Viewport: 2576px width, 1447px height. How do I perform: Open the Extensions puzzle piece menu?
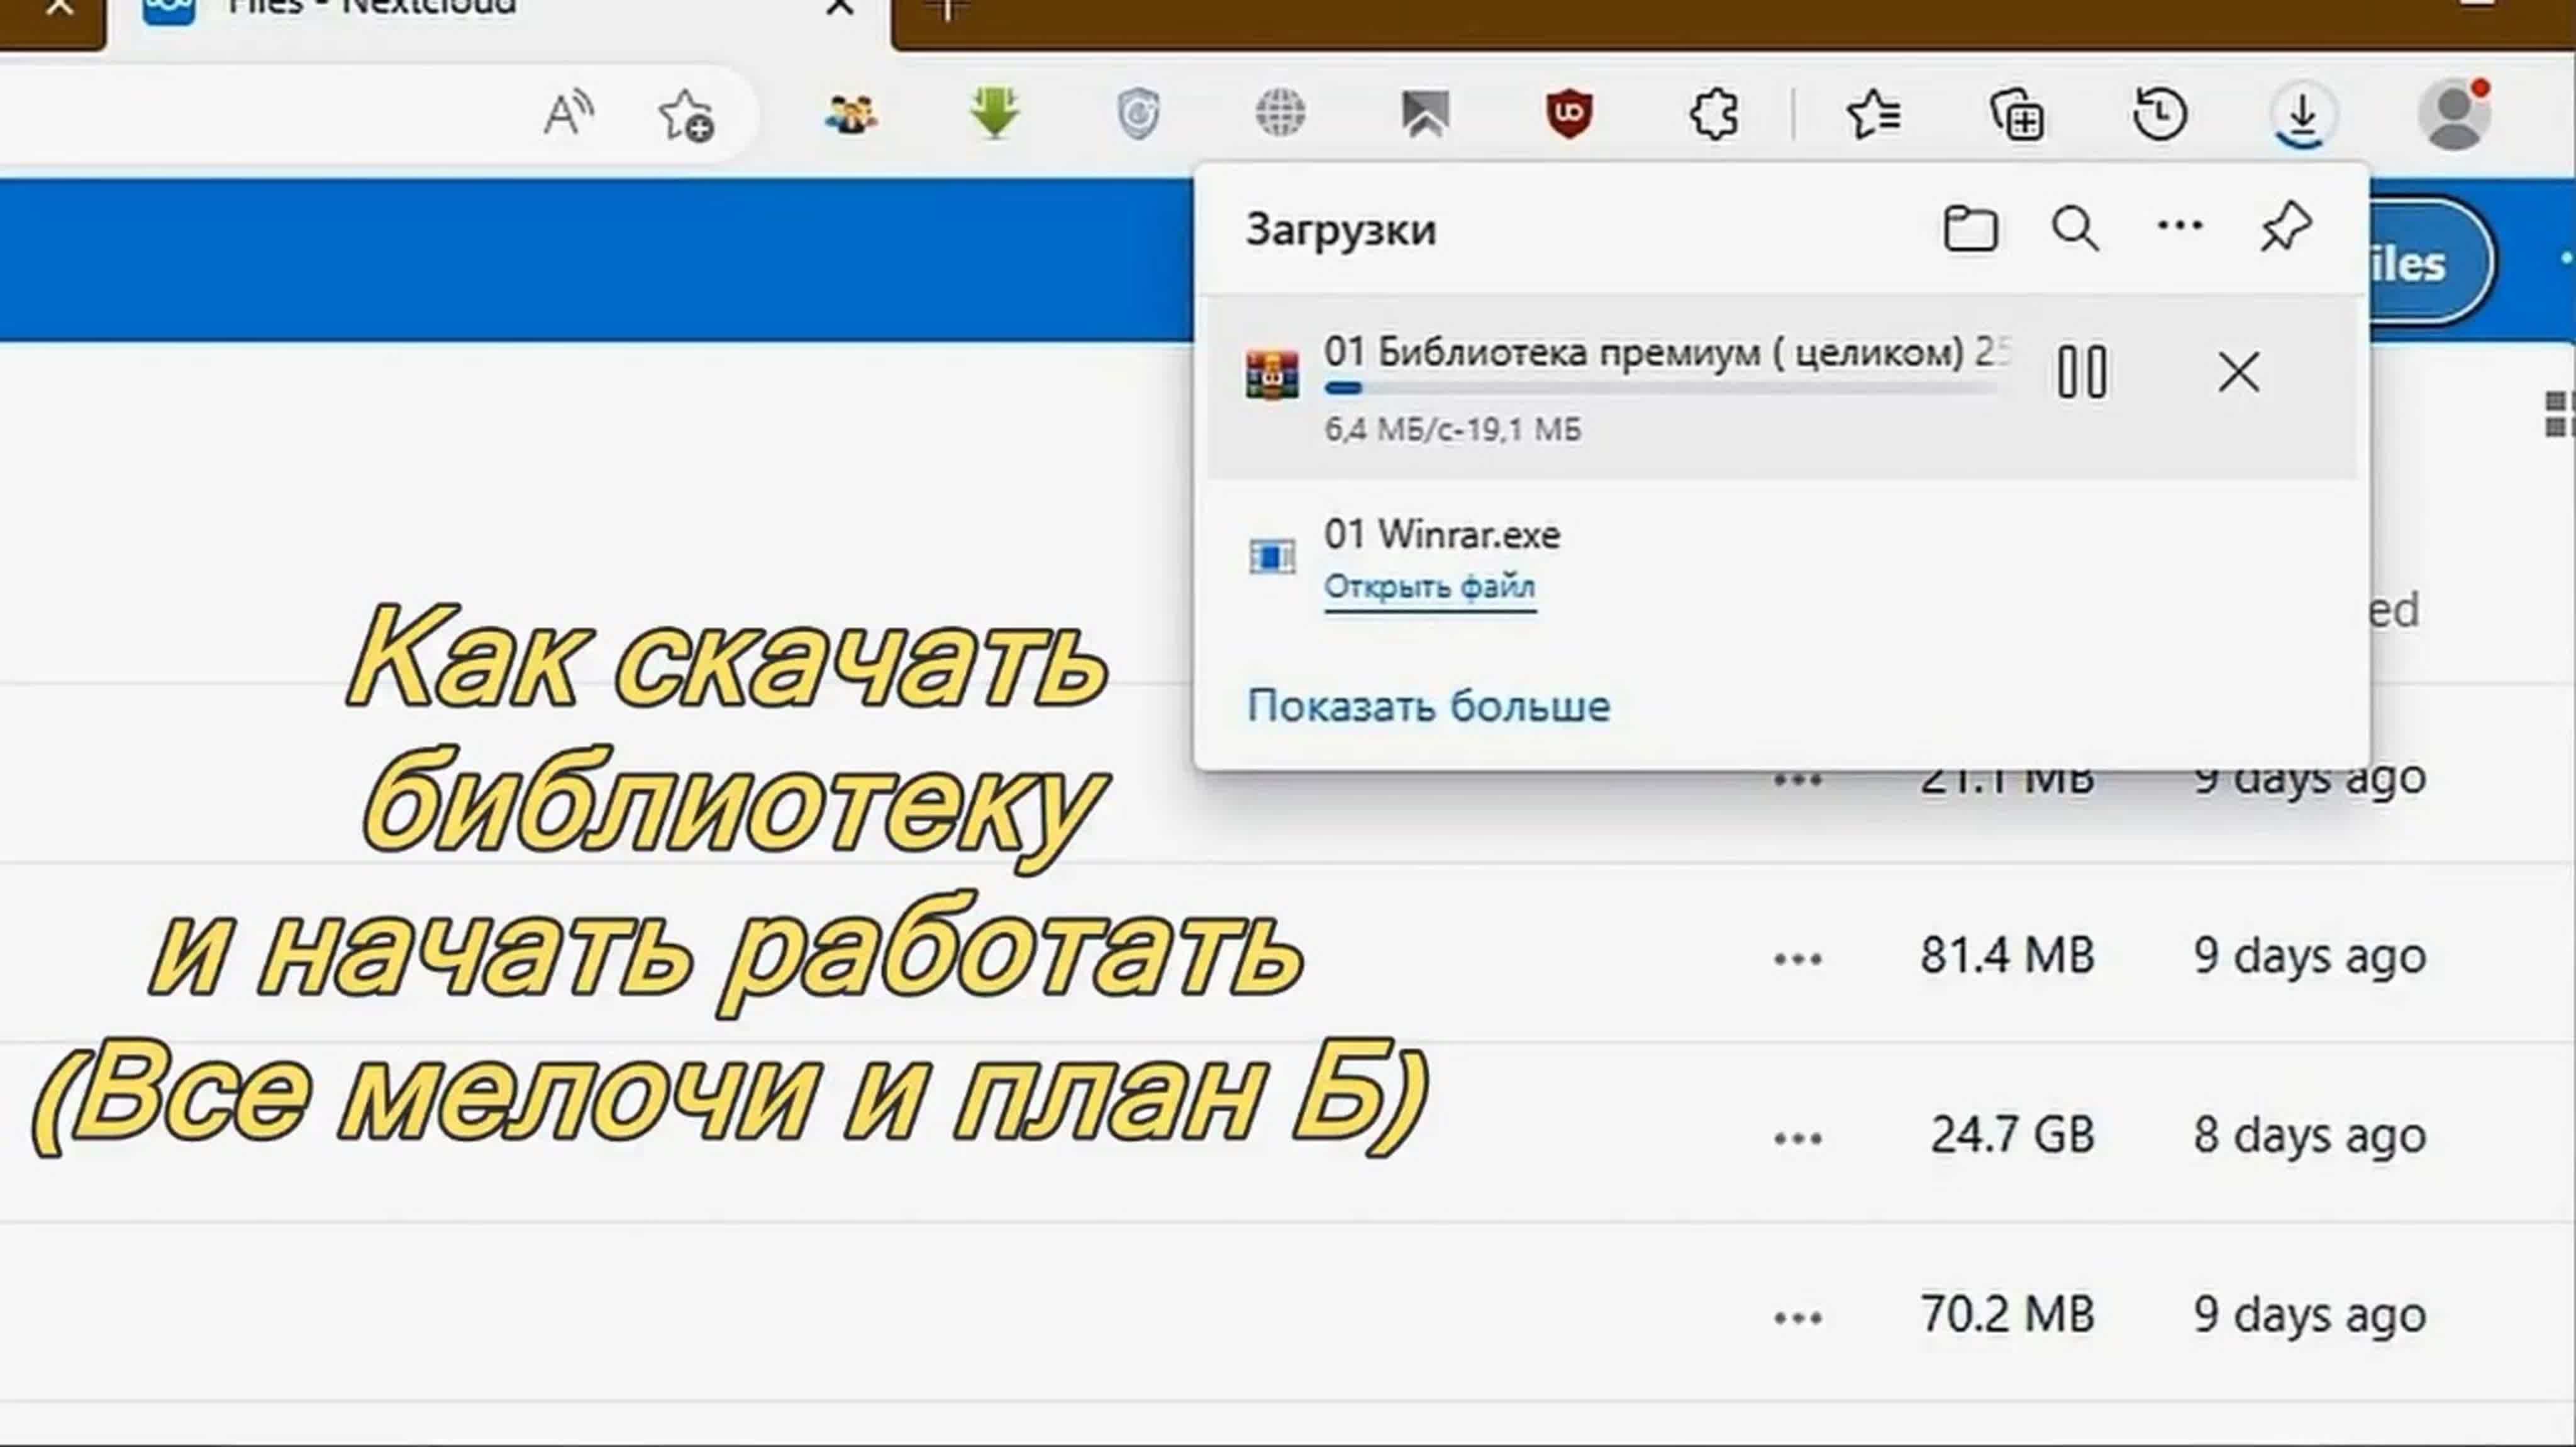coord(1712,113)
